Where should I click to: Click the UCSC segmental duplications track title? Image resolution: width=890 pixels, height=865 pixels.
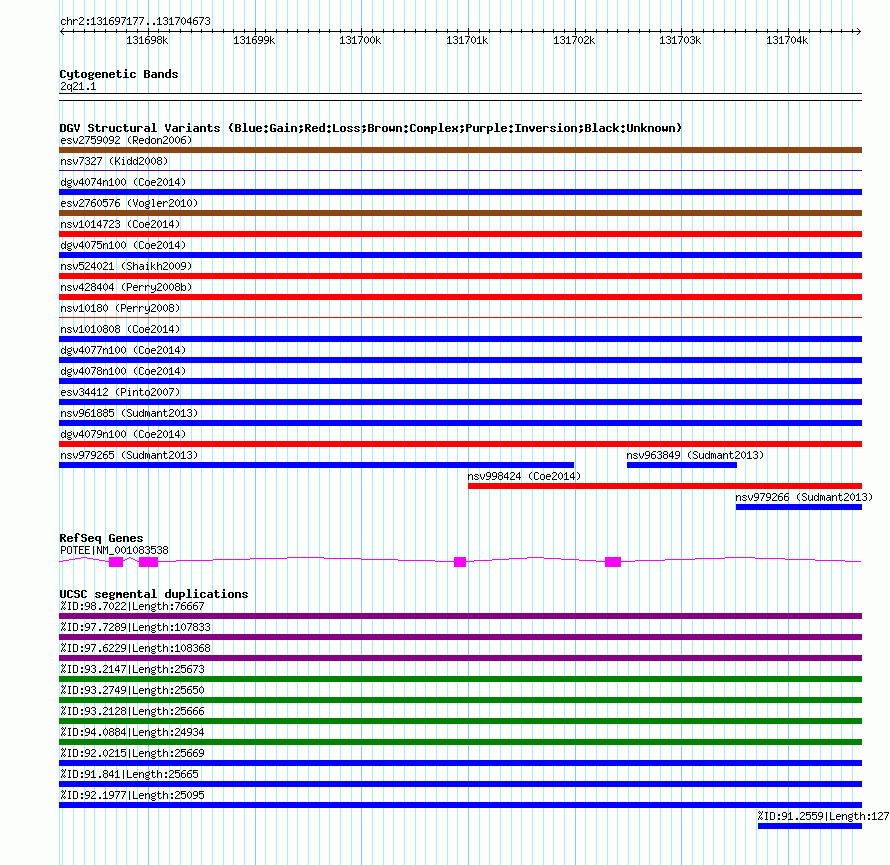pyautogui.click(x=154, y=594)
